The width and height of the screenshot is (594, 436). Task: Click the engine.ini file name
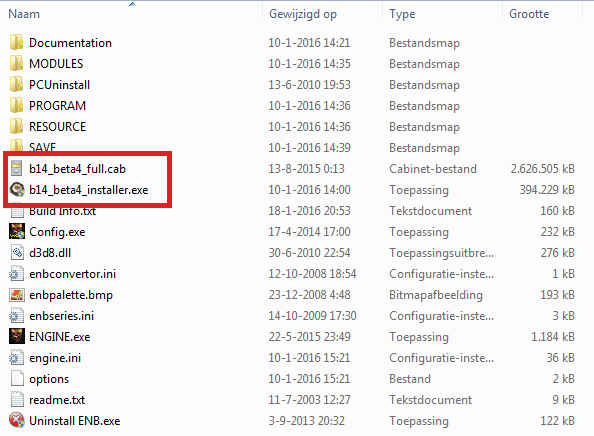pos(55,358)
